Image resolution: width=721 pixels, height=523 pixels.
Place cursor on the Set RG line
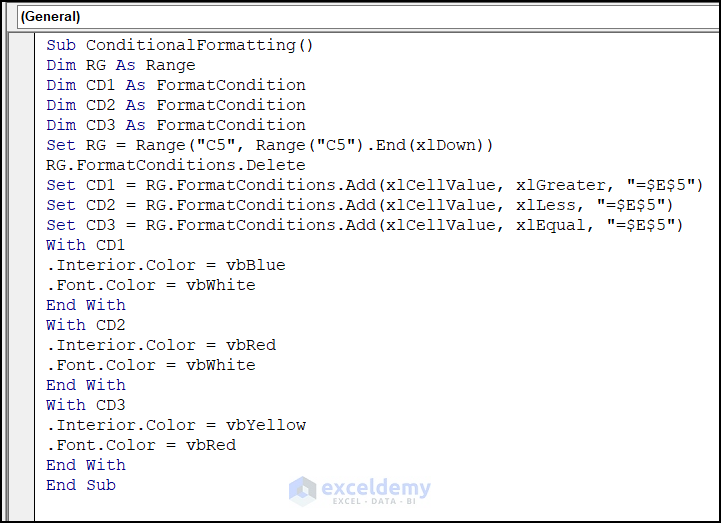point(270,145)
